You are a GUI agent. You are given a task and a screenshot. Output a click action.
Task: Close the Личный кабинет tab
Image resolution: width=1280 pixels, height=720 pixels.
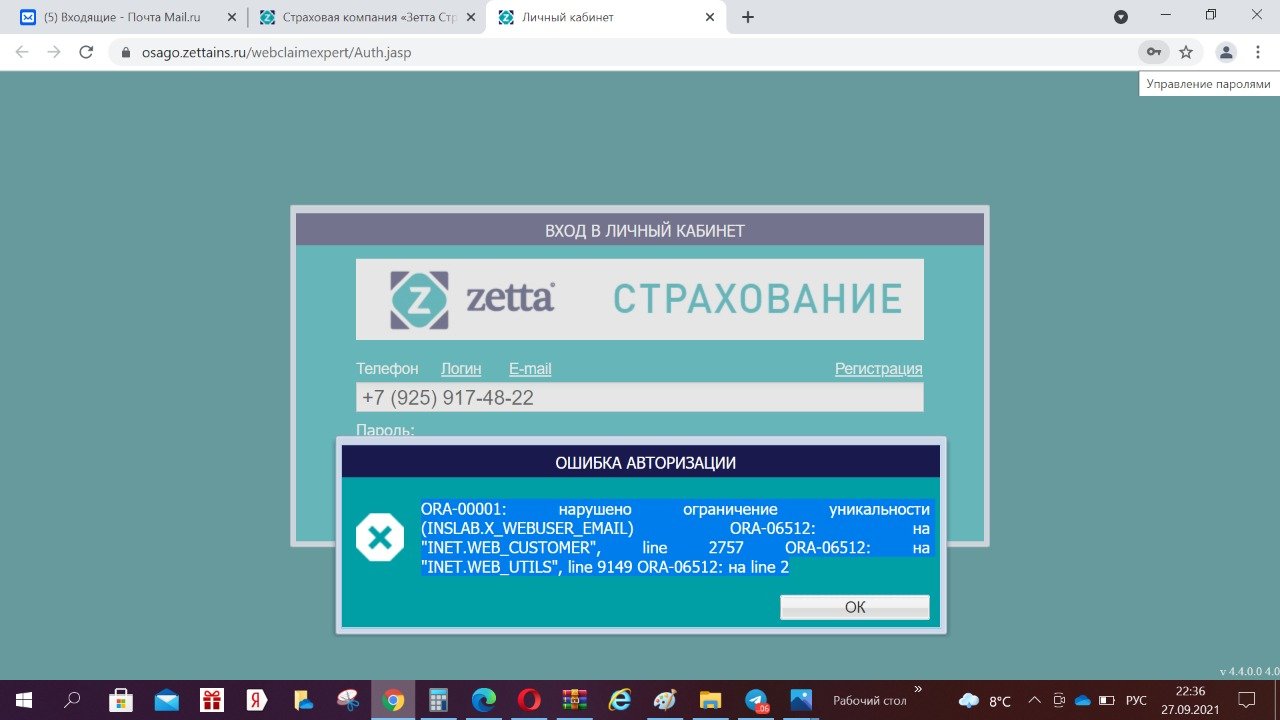(x=710, y=17)
